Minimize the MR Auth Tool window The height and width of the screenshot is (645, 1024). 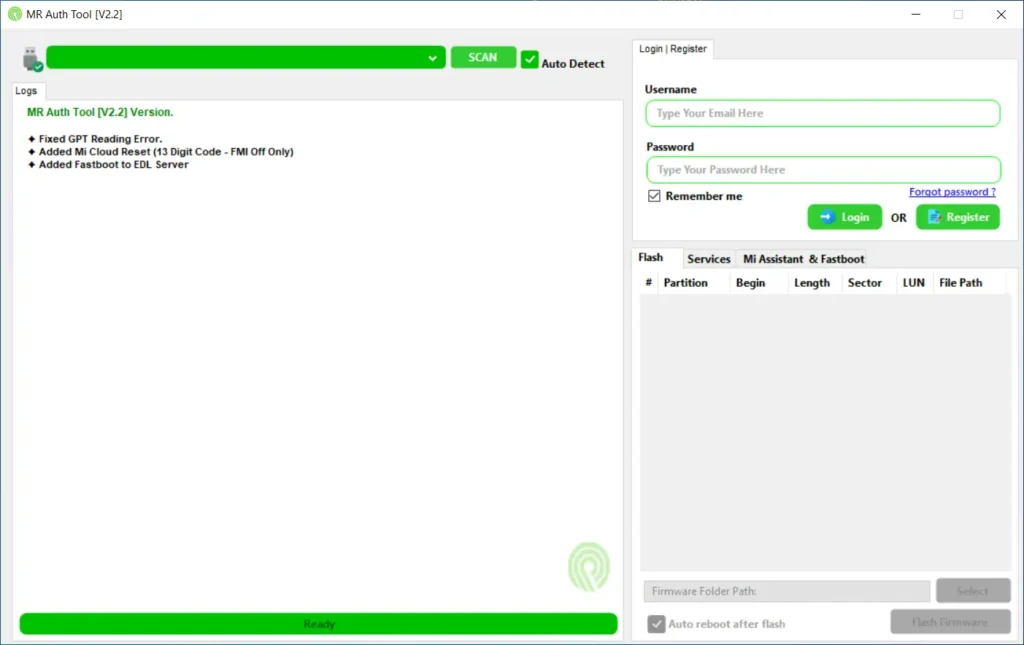(916, 14)
